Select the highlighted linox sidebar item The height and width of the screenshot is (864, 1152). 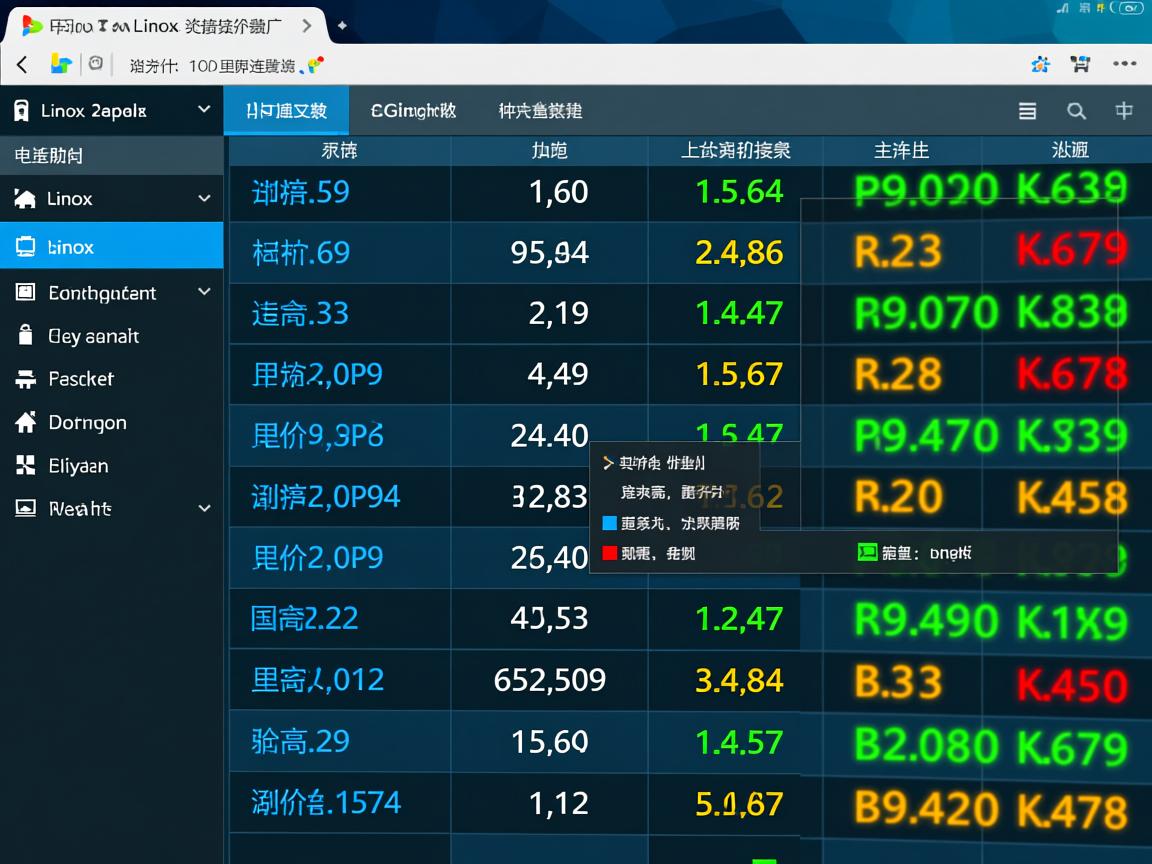(x=111, y=246)
